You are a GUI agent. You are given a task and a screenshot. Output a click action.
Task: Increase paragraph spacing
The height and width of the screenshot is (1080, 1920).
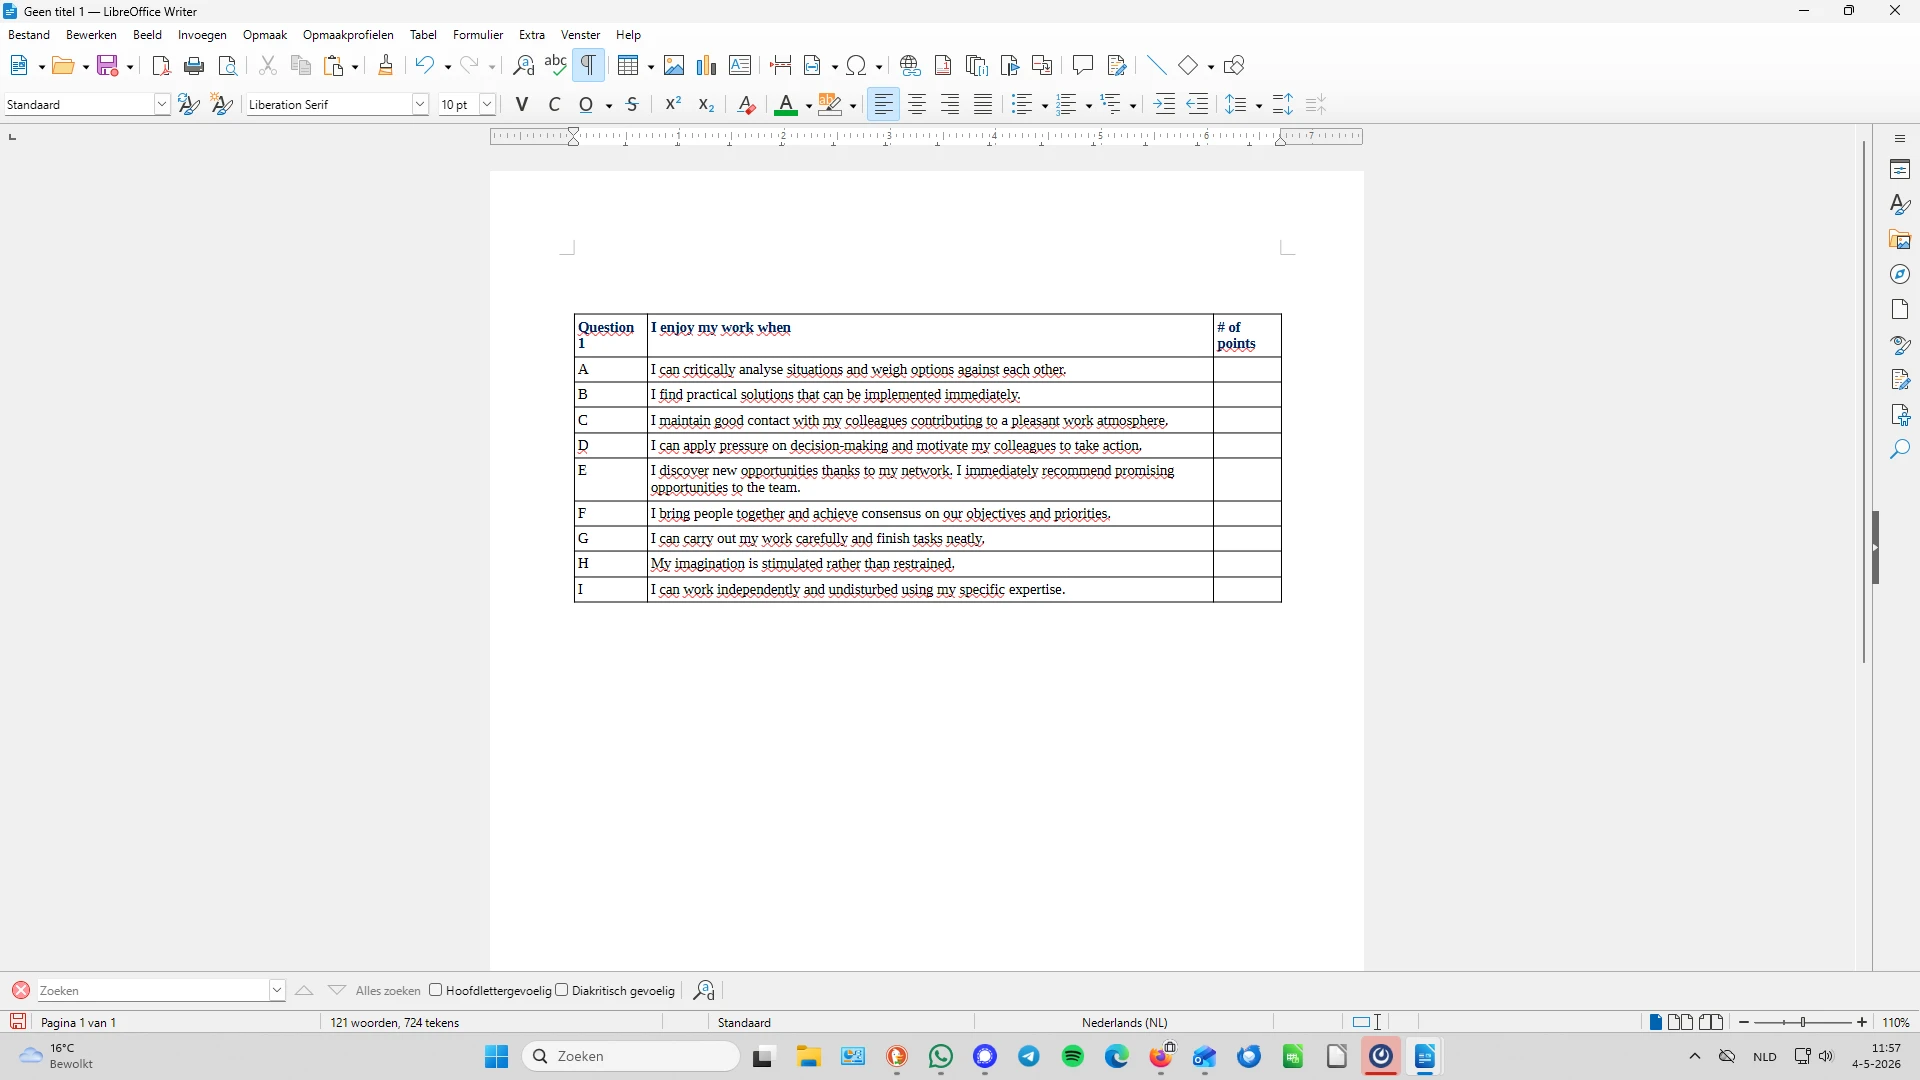1283,104
